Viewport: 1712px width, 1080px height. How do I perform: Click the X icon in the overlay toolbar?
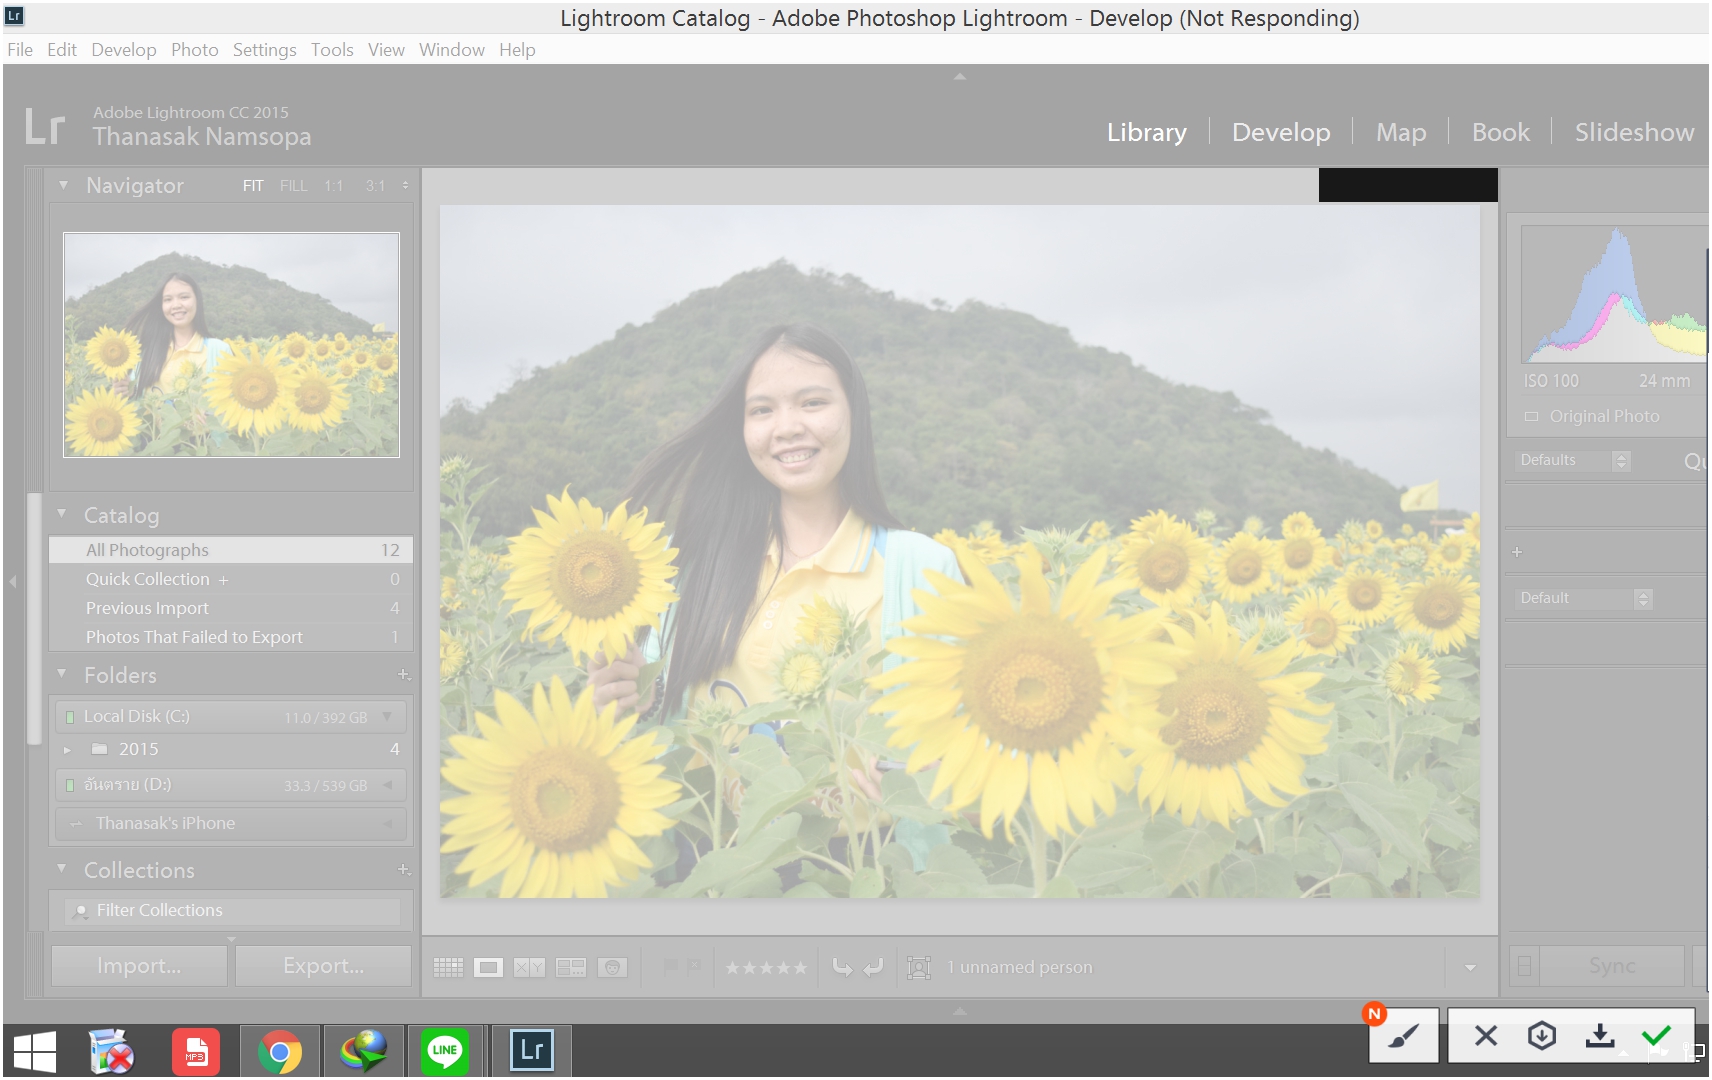[x=1486, y=1036]
